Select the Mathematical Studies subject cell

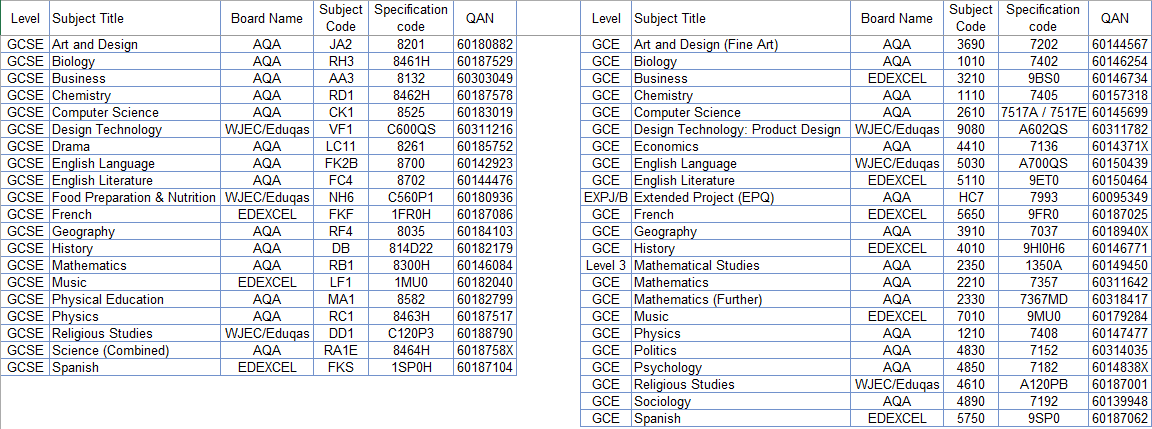click(741, 266)
